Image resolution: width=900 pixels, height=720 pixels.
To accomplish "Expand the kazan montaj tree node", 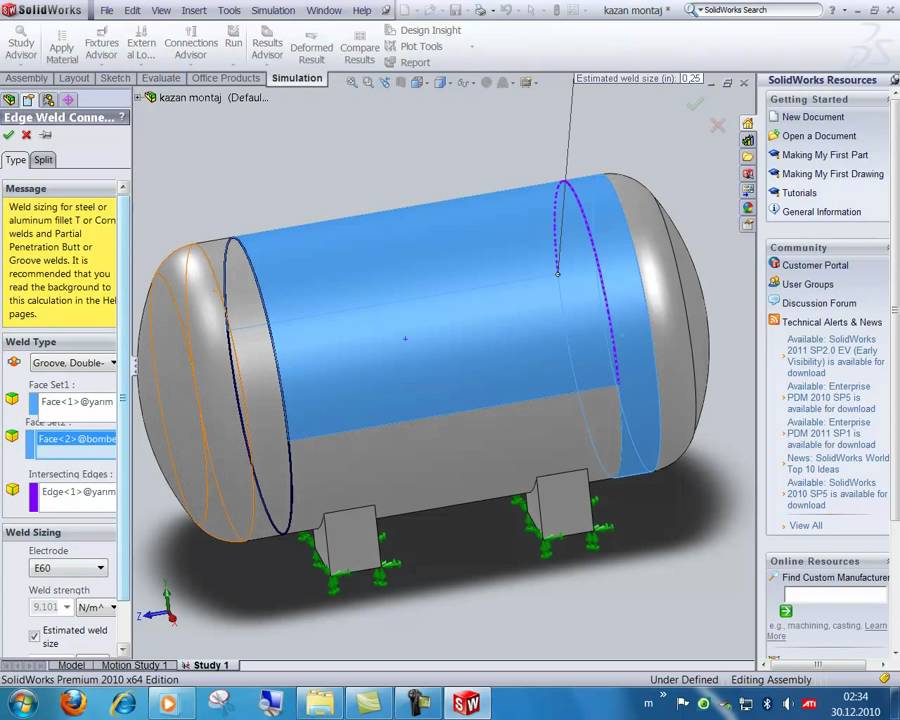I will (x=138, y=98).
